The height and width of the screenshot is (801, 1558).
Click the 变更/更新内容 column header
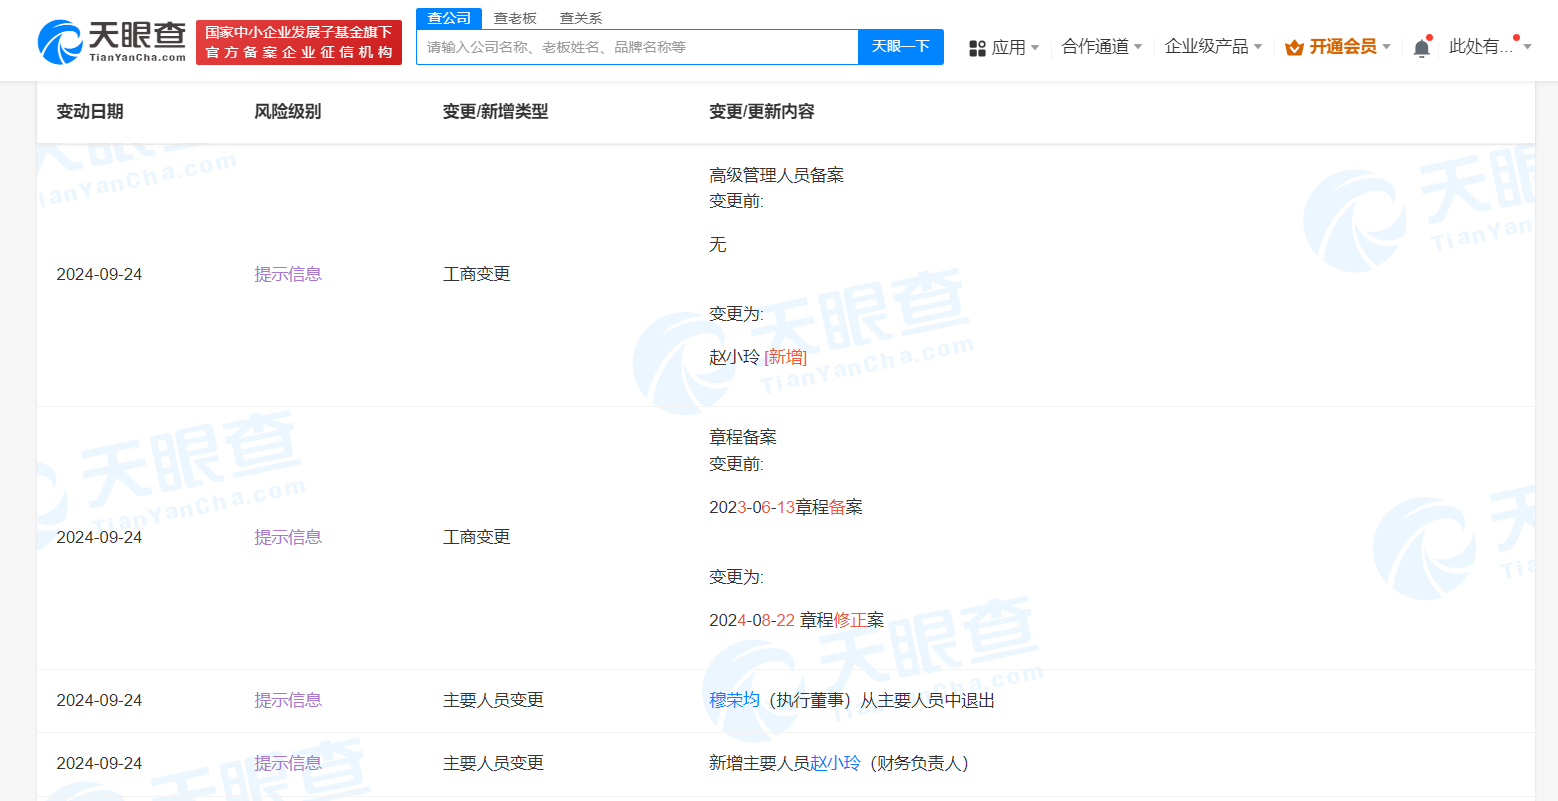(762, 111)
